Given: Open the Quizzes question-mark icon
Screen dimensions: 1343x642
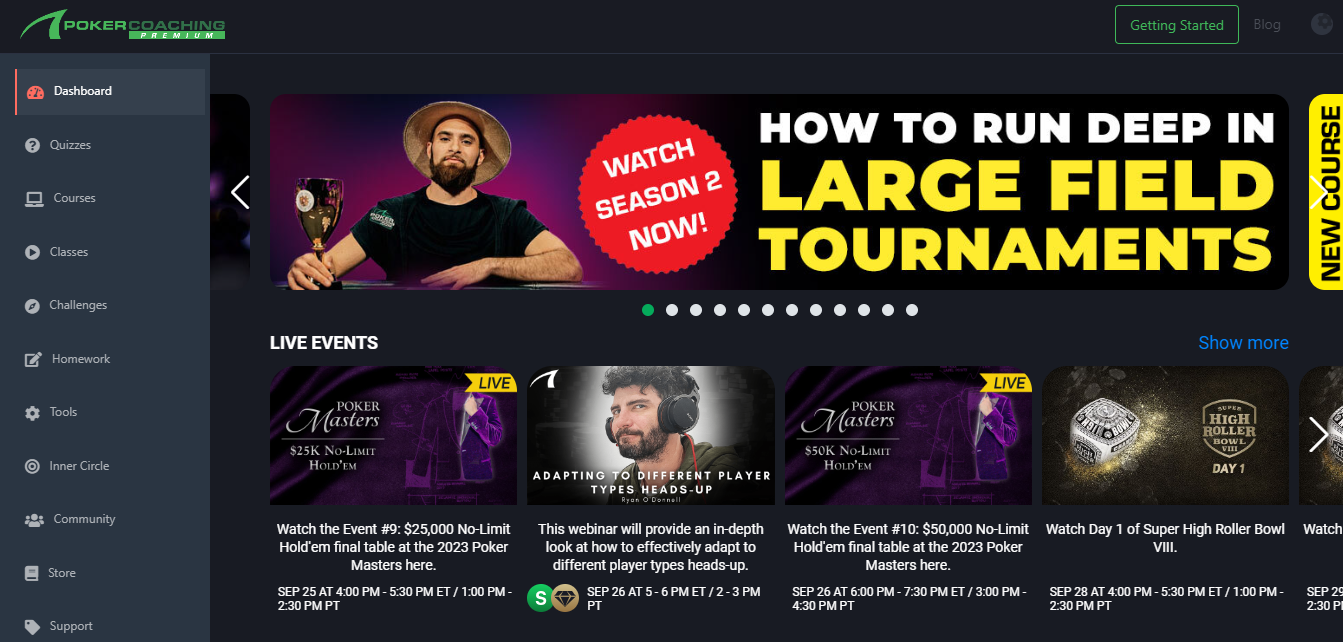Looking at the screenshot, I should pyautogui.click(x=32, y=145).
